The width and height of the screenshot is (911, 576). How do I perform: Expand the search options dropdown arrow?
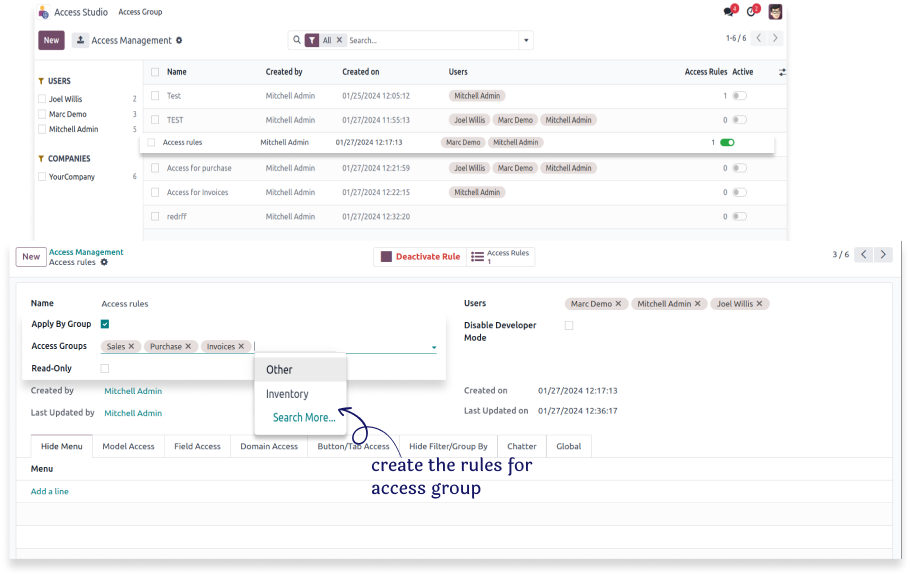coord(526,41)
